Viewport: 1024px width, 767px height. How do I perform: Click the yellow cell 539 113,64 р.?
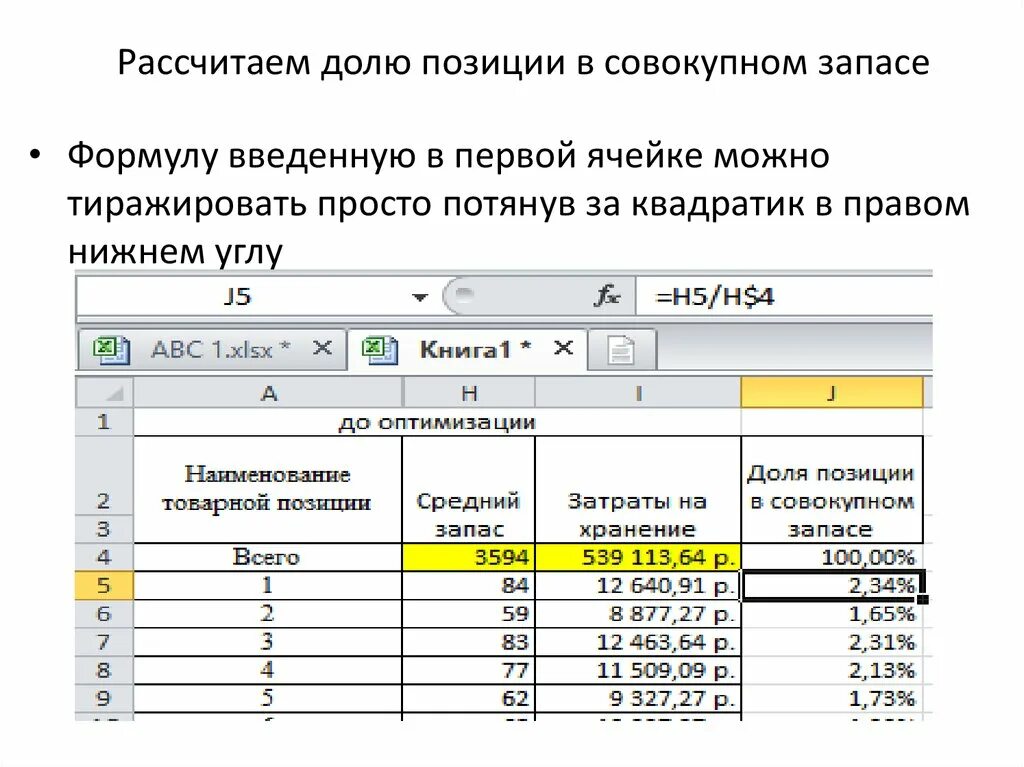click(638, 557)
